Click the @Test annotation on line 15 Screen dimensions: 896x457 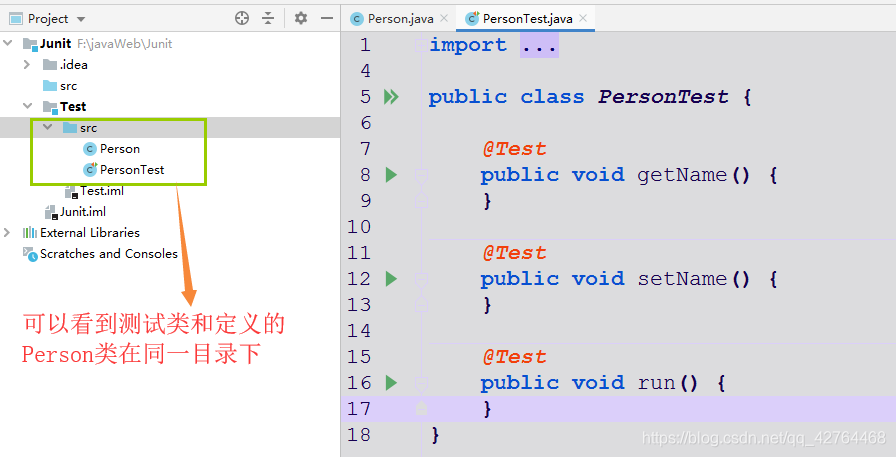point(514,357)
